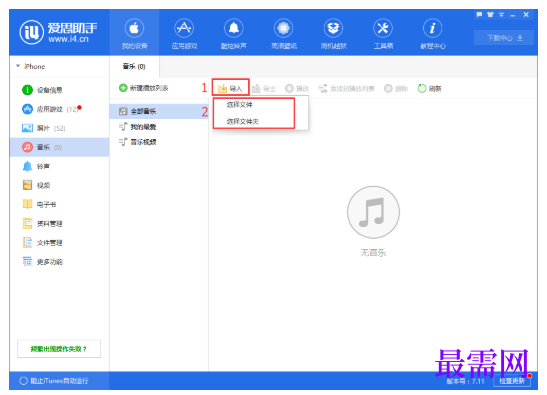Toggle 阻止iTunes自动运行 option

54,381
